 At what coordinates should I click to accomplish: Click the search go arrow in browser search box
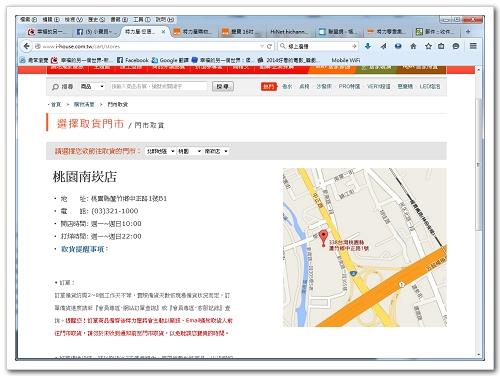pos(354,46)
